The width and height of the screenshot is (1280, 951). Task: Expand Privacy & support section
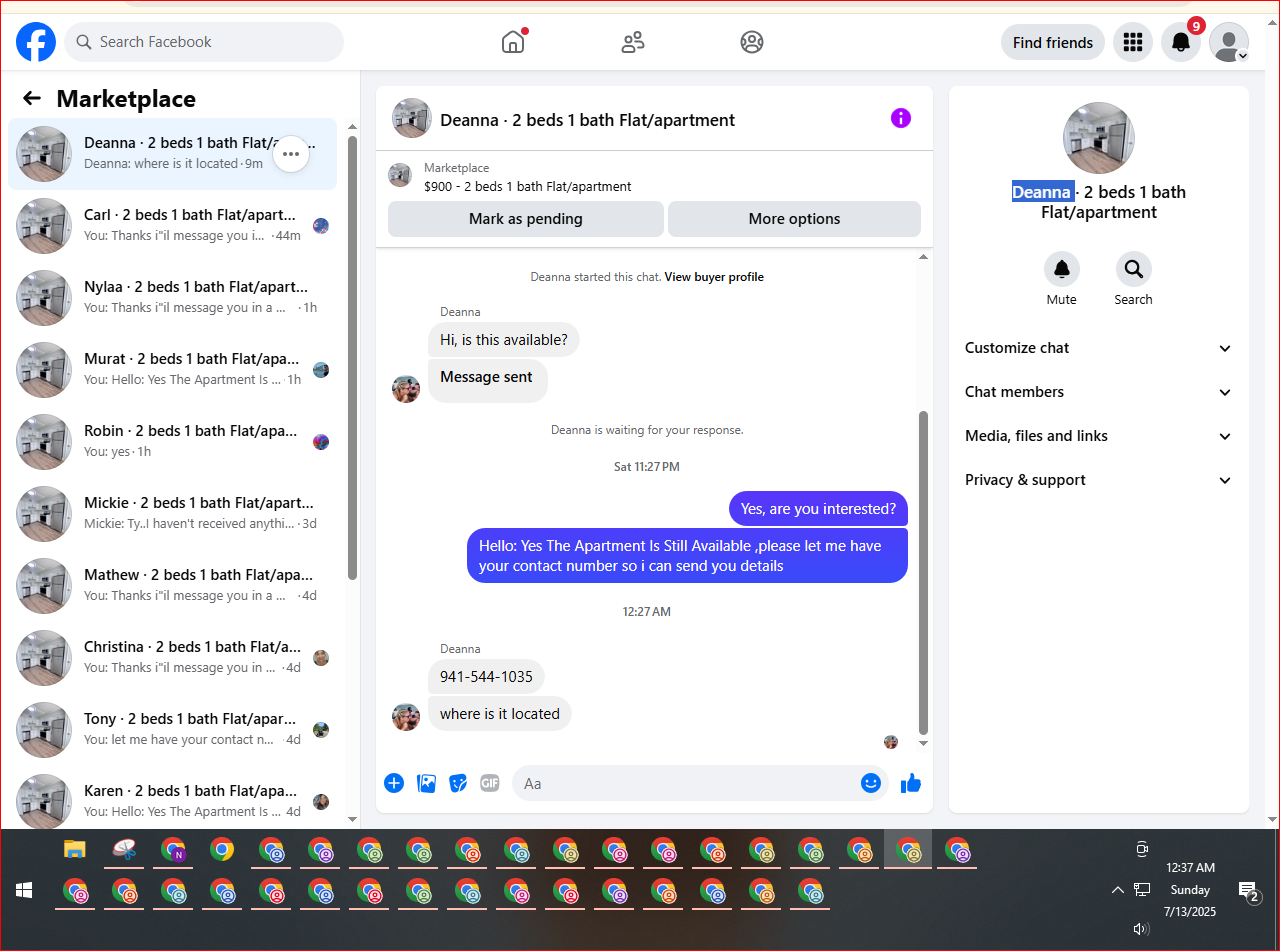1099,480
